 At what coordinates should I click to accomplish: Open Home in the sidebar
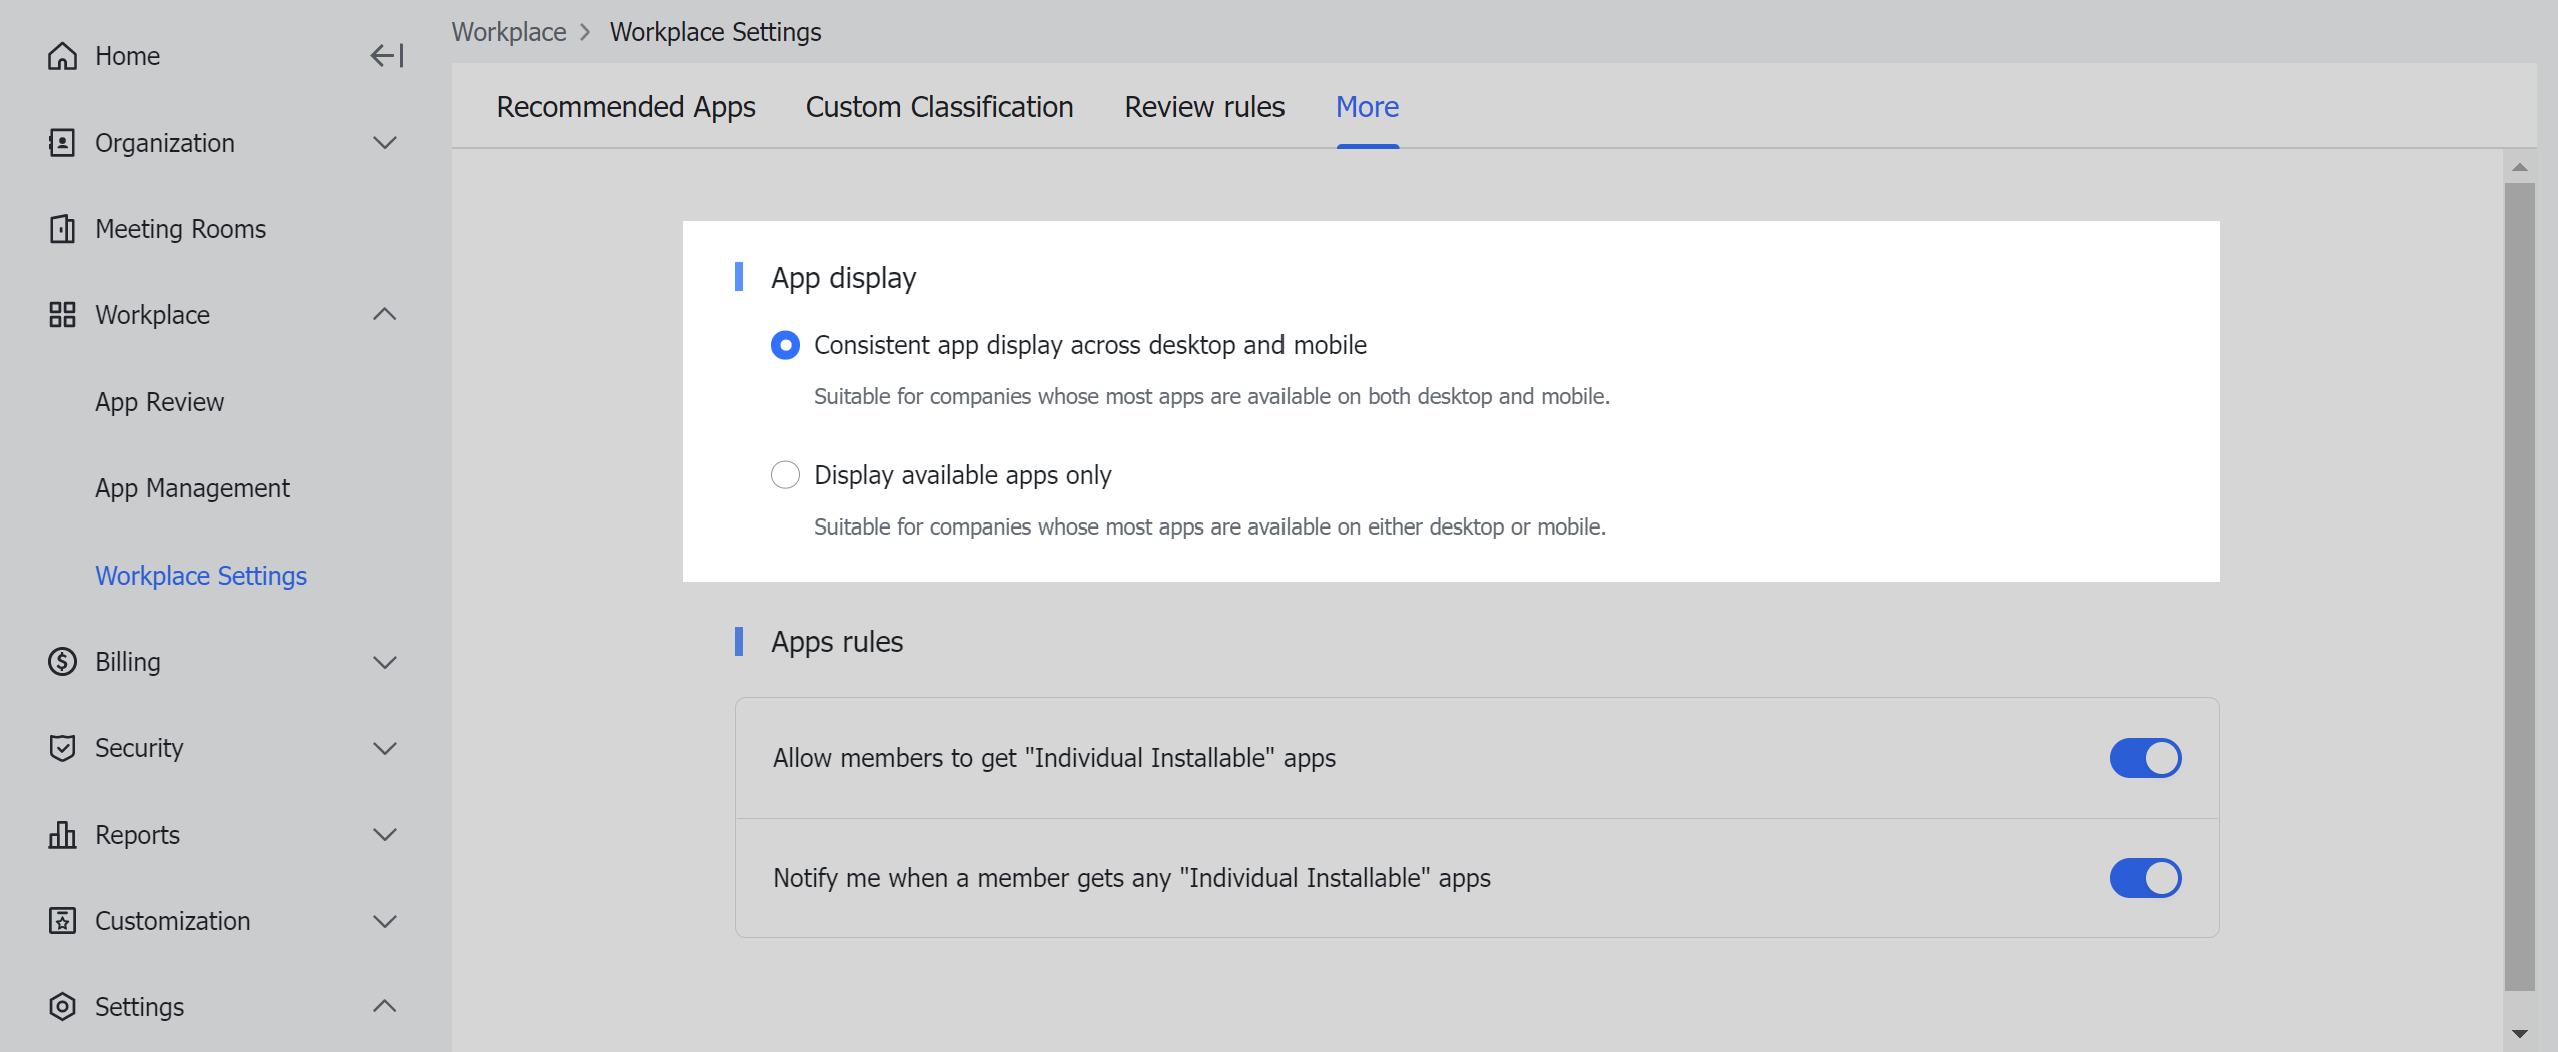coord(127,56)
